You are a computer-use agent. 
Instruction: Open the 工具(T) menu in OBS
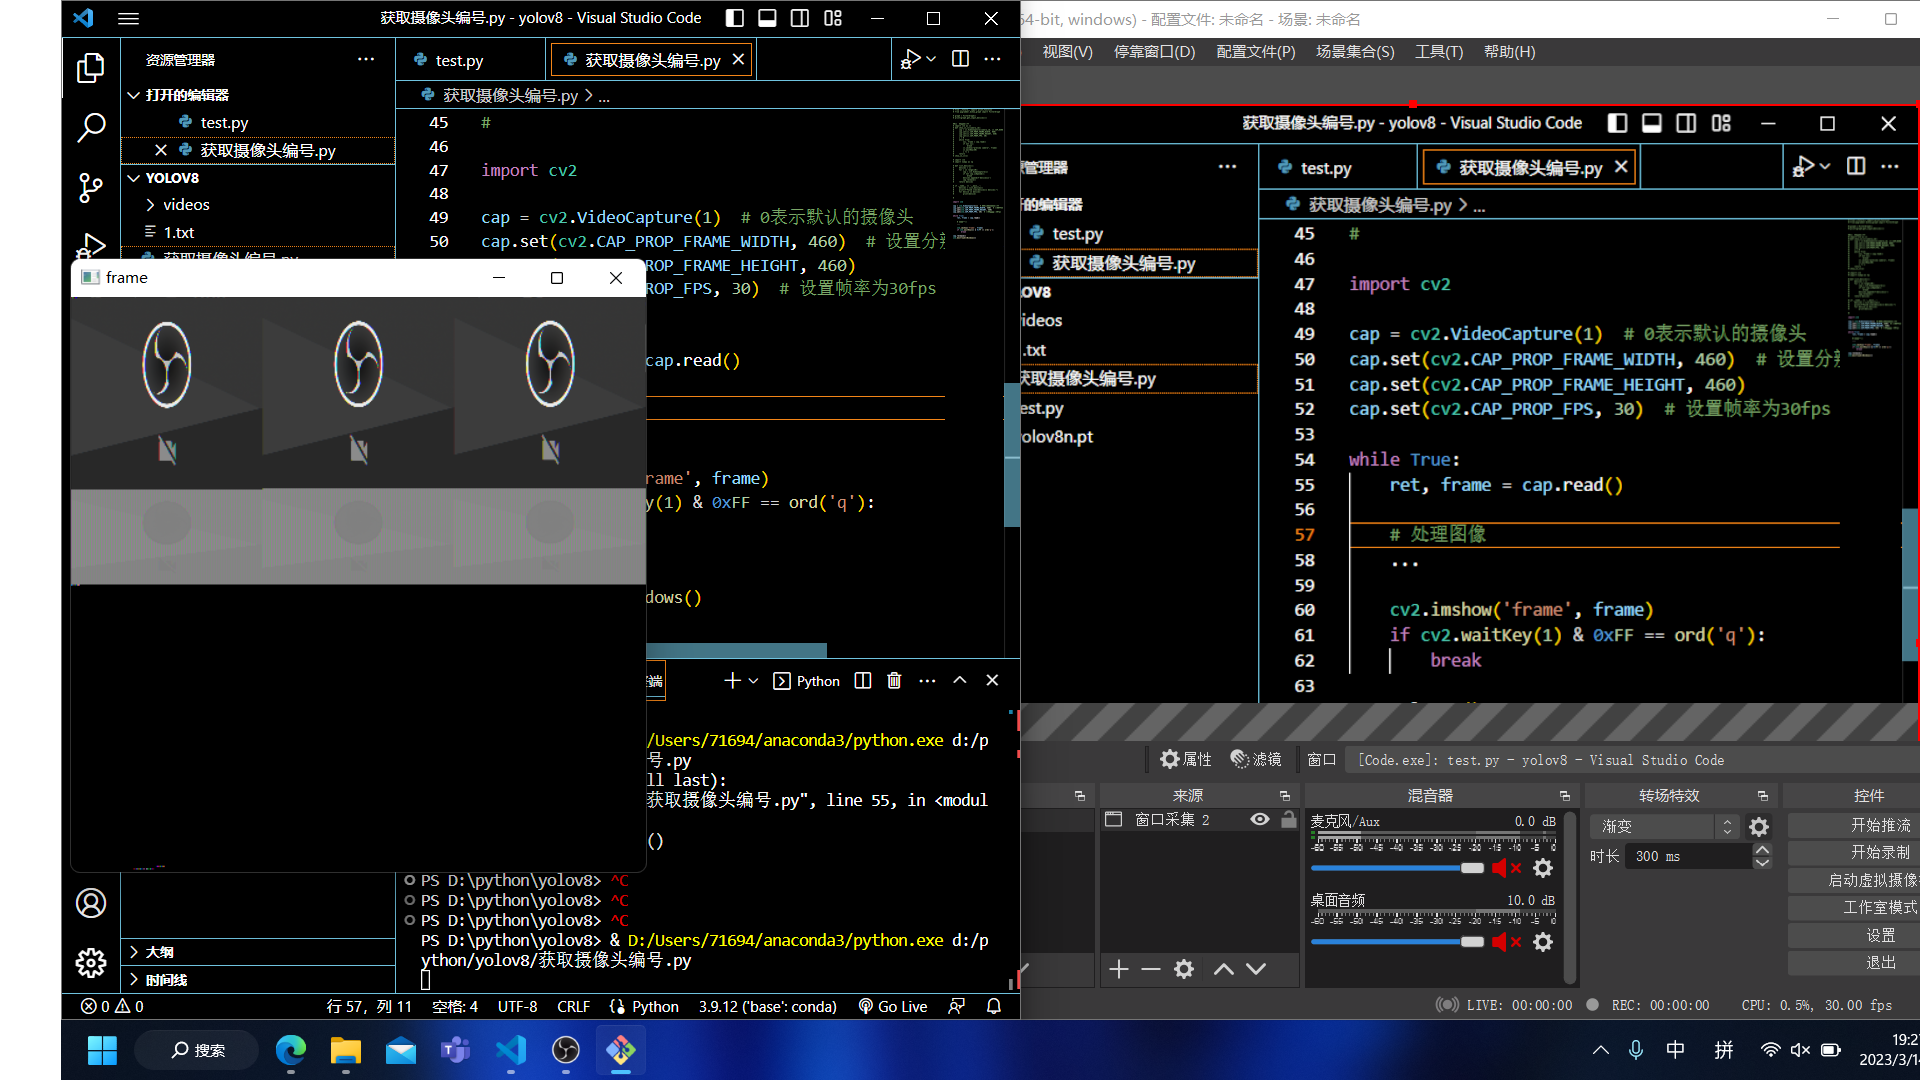[1439, 52]
